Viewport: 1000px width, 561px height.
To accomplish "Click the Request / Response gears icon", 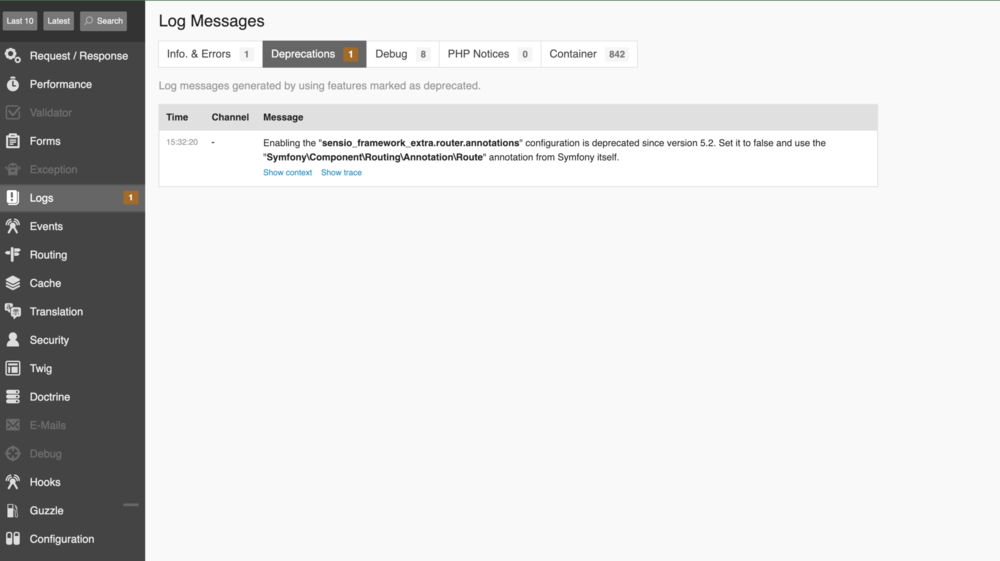I will (13, 55).
